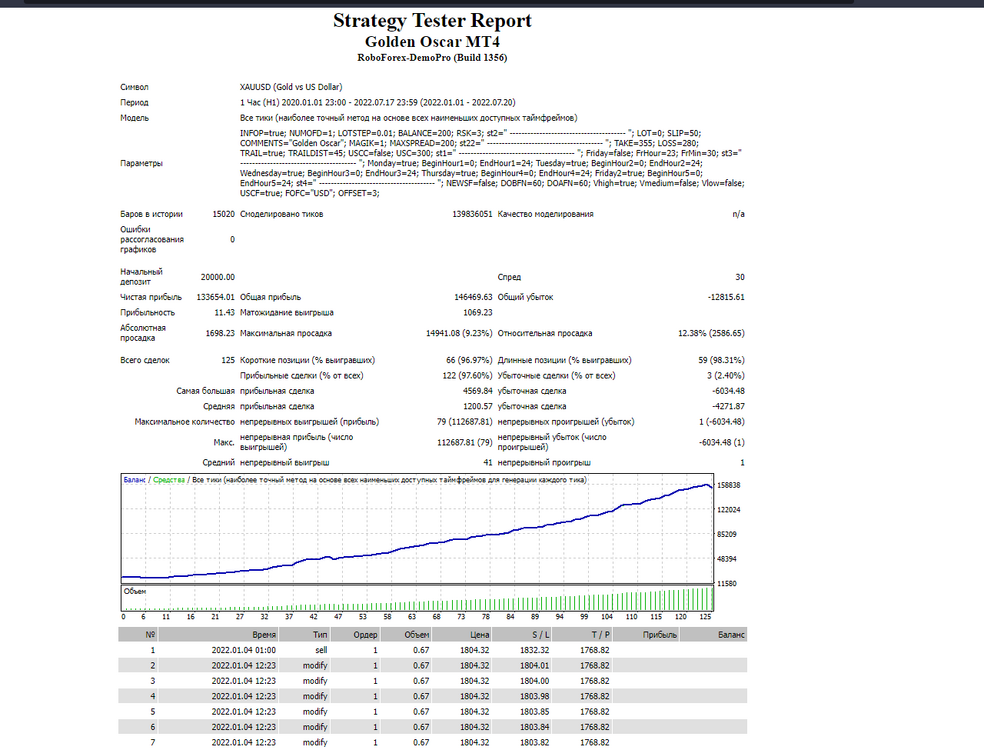Viewport: 984px width, 750px height.
Task: Select S/L cell 1803.82 in row 7
Action: (535, 742)
